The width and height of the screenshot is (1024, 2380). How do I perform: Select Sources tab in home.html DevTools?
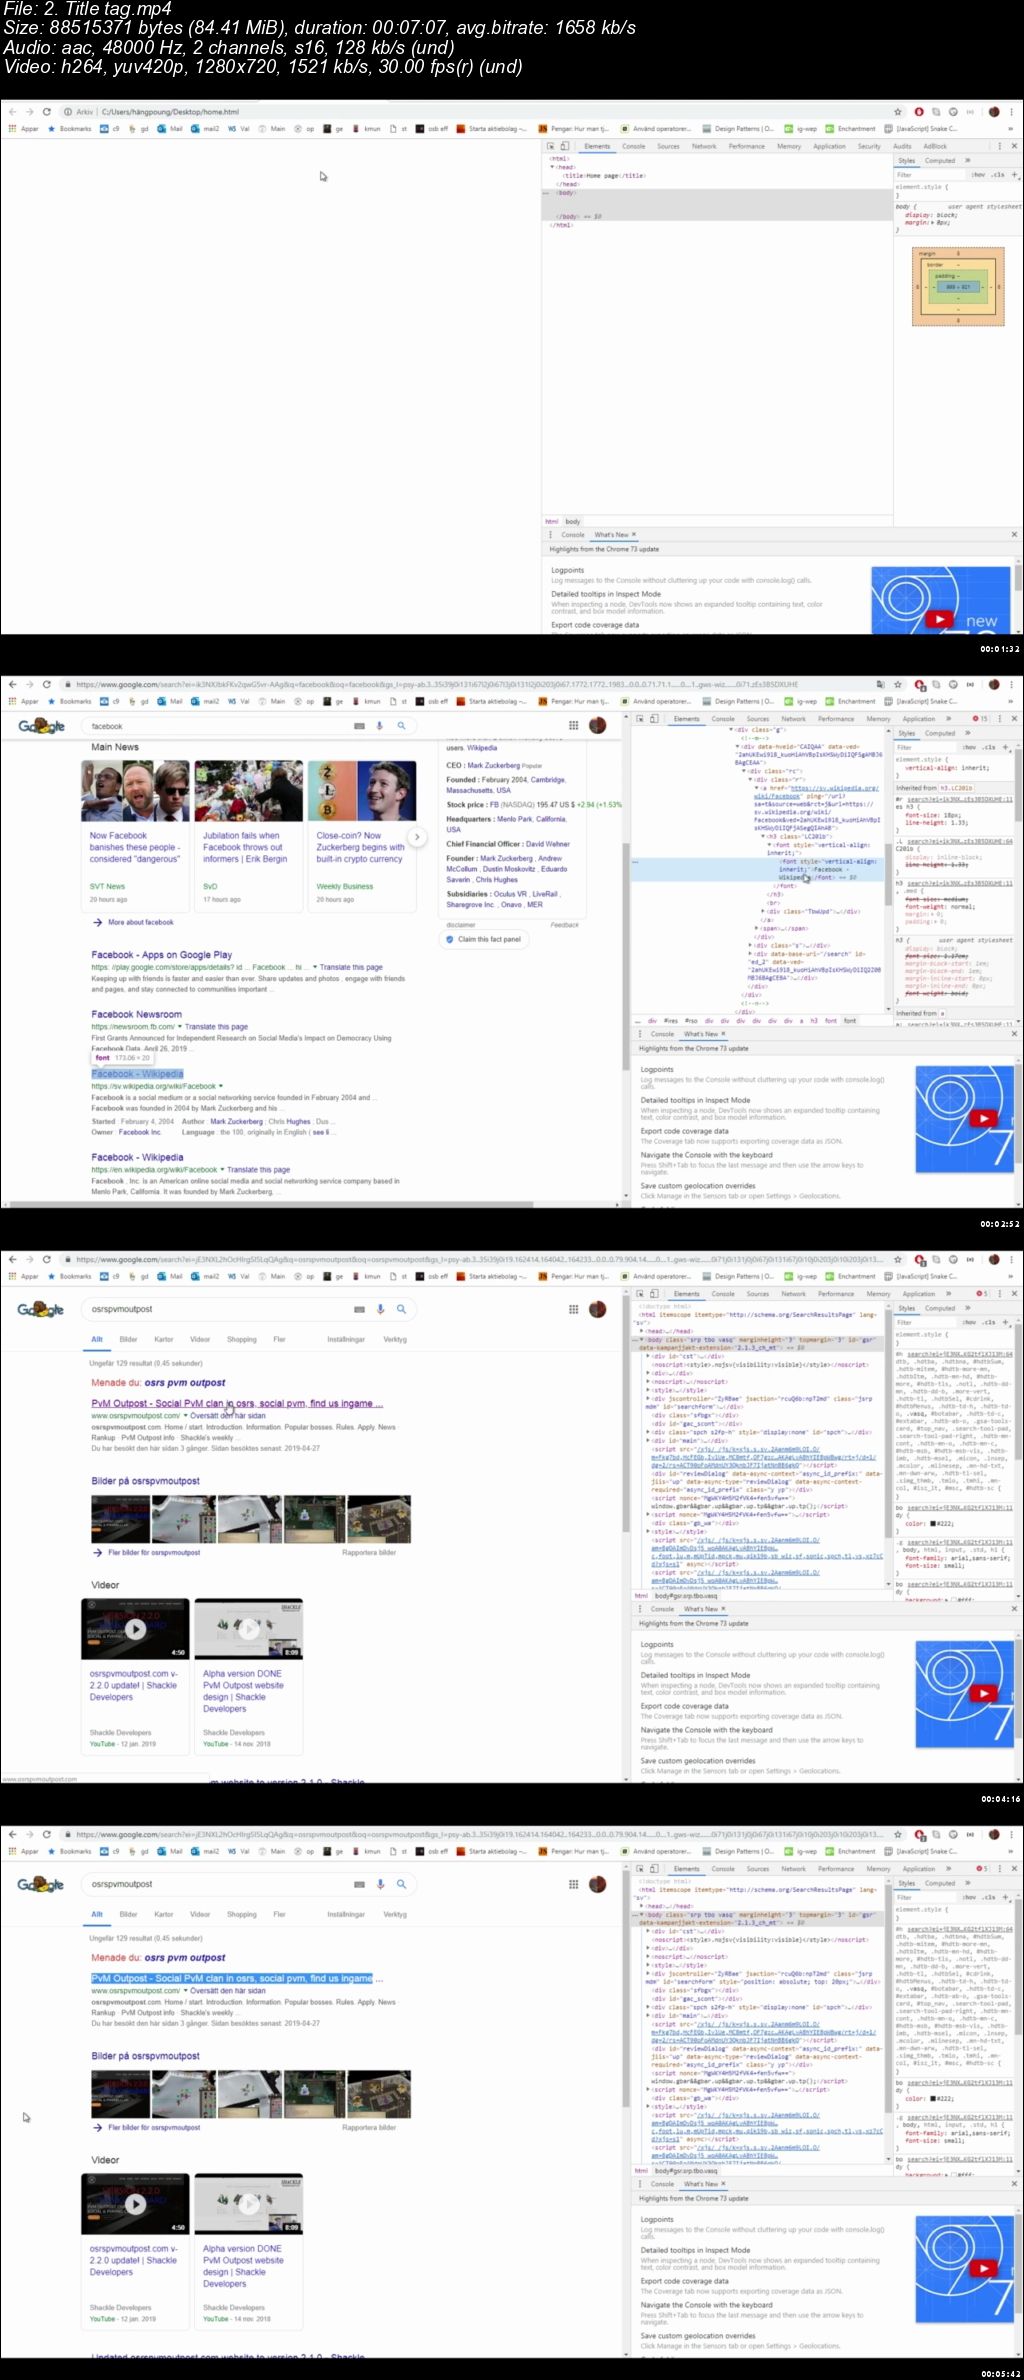pos(668,146)
